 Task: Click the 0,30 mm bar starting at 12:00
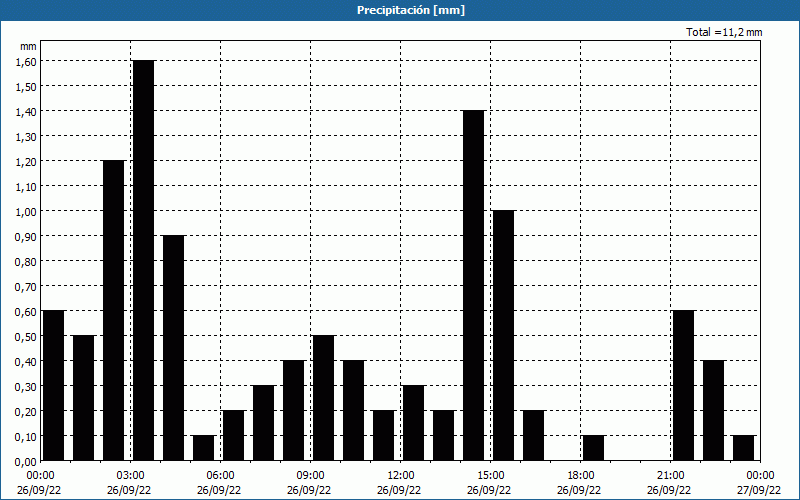(x=413, y=423)
